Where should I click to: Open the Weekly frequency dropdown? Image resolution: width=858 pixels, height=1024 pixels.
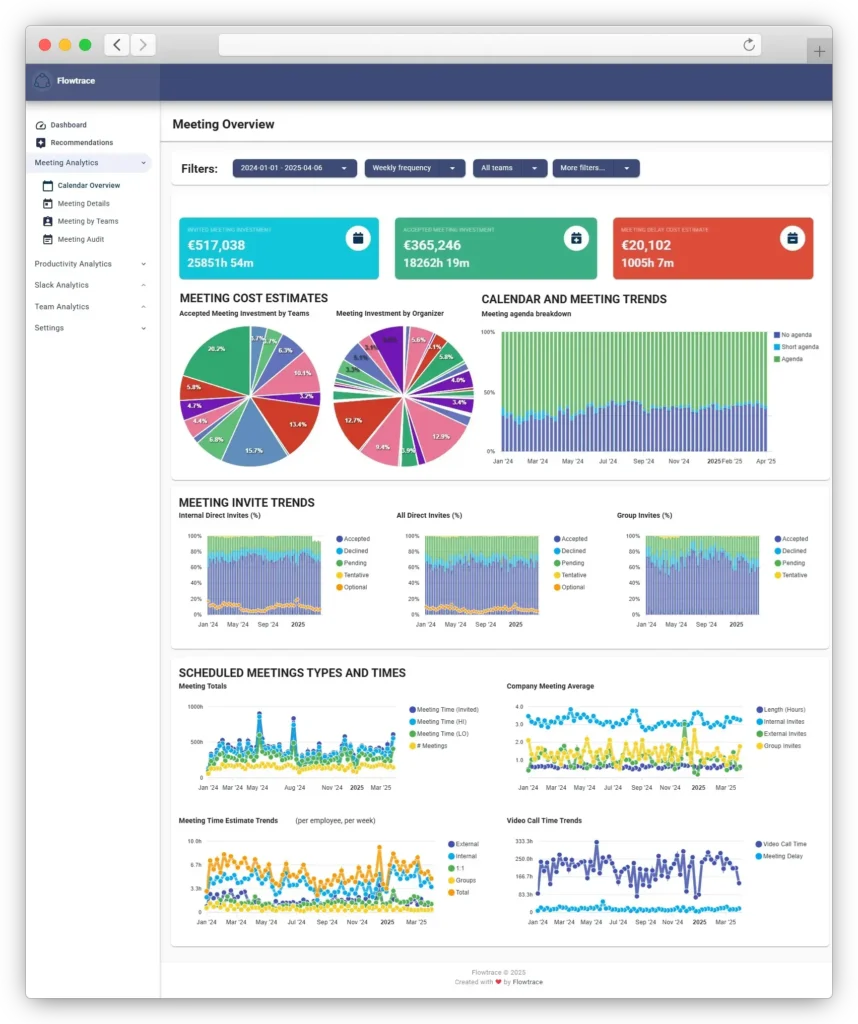tap(414, 168)
